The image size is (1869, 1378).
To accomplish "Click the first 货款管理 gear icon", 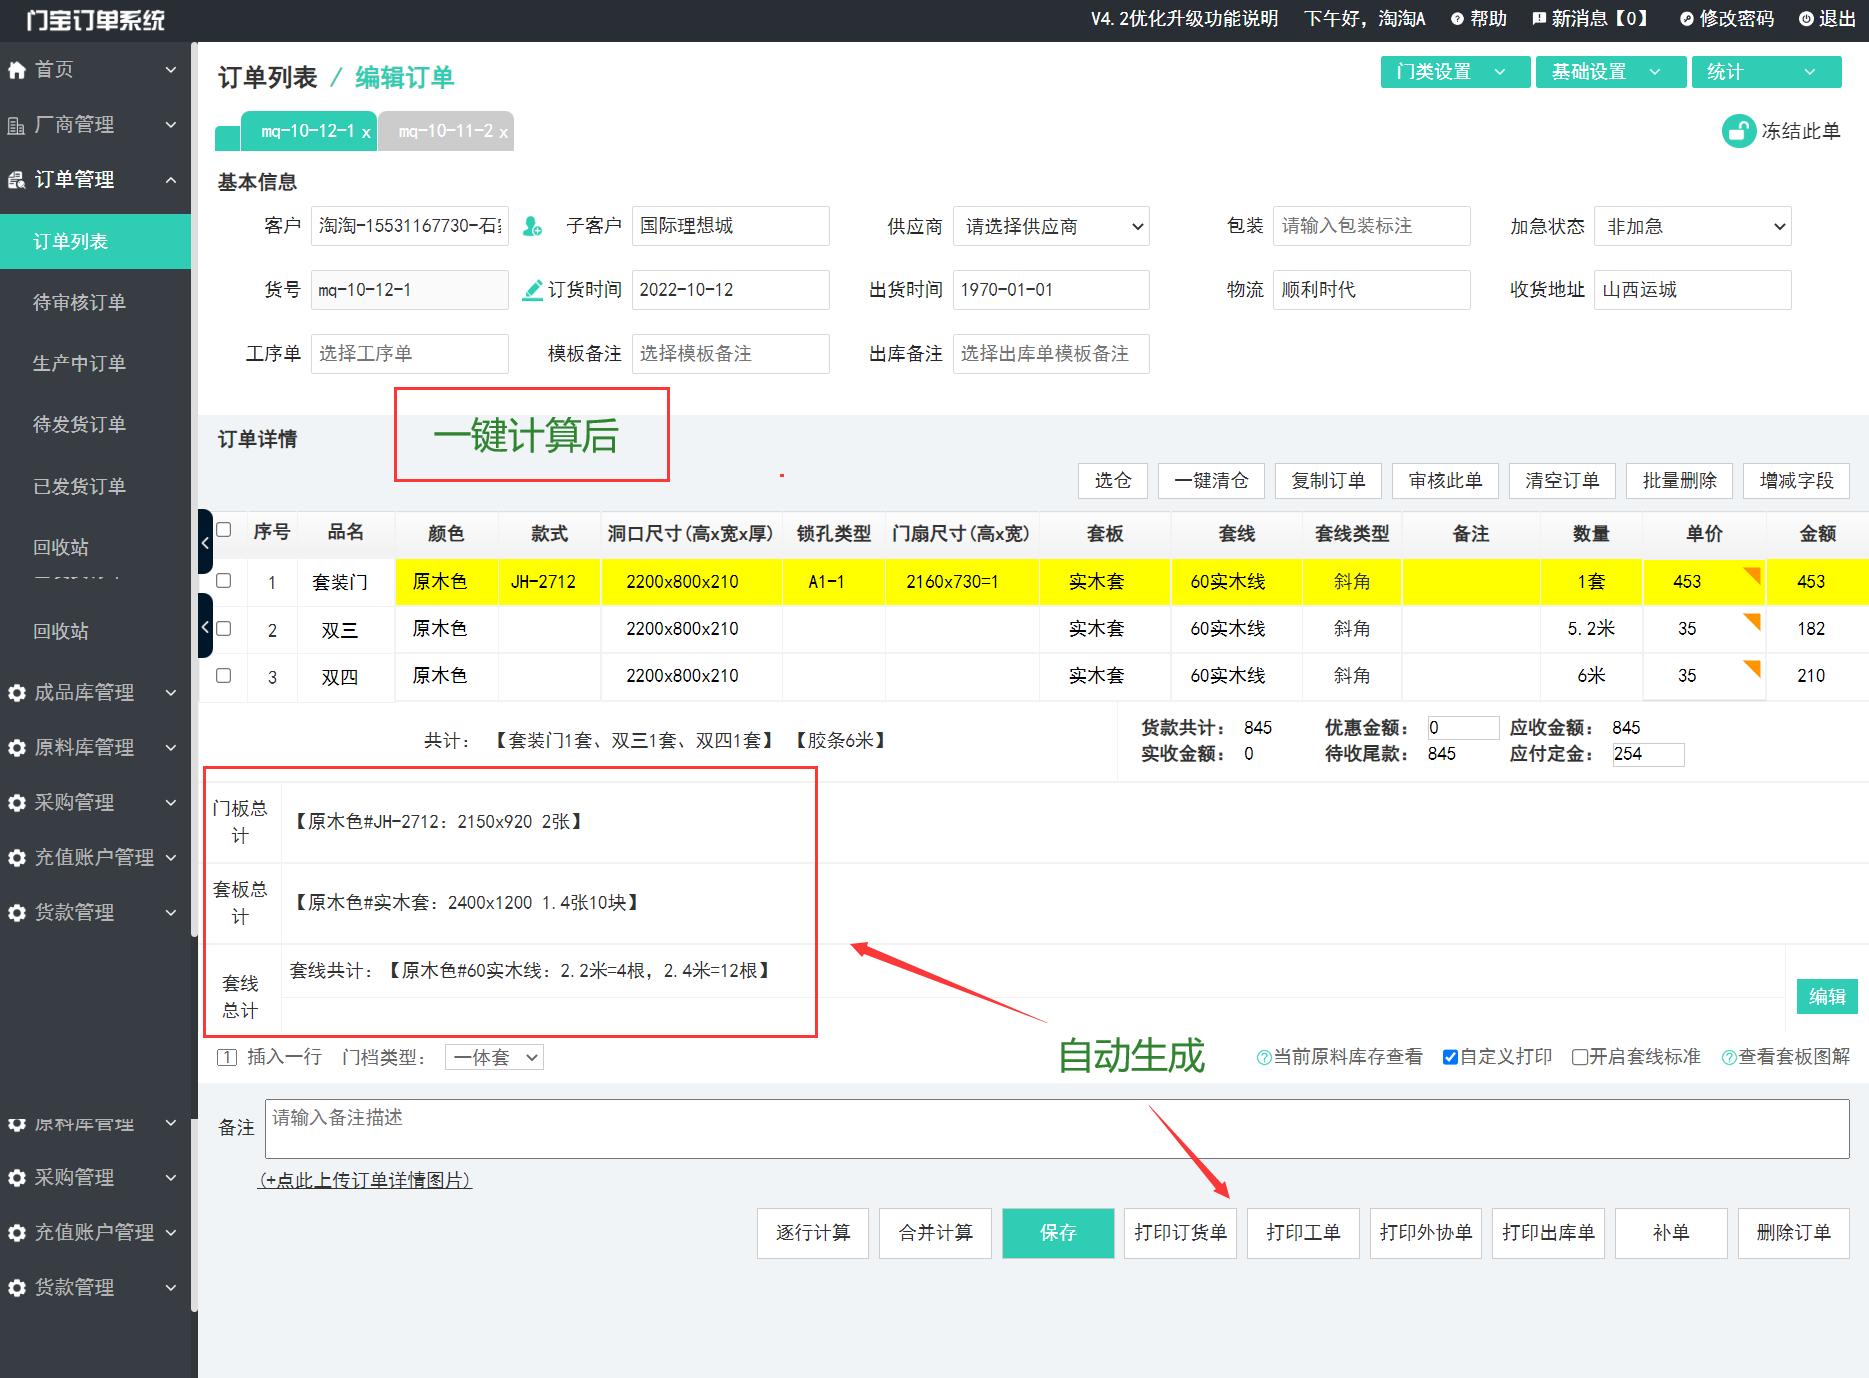I will tap(16, 913).
